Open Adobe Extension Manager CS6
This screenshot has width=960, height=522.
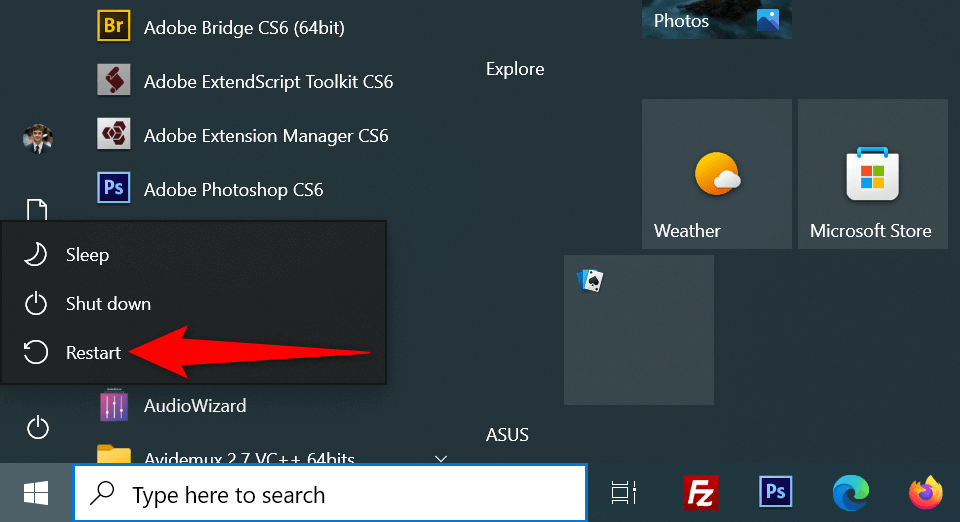coord(265,135)
